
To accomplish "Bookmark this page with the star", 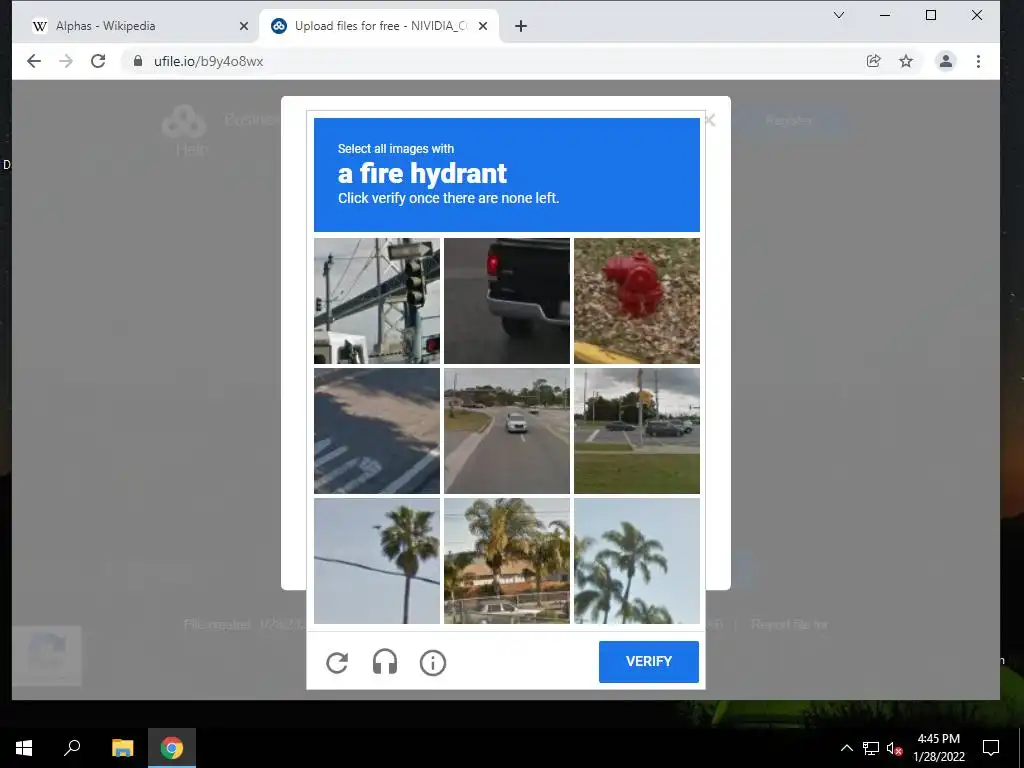I will pos(906,61).
